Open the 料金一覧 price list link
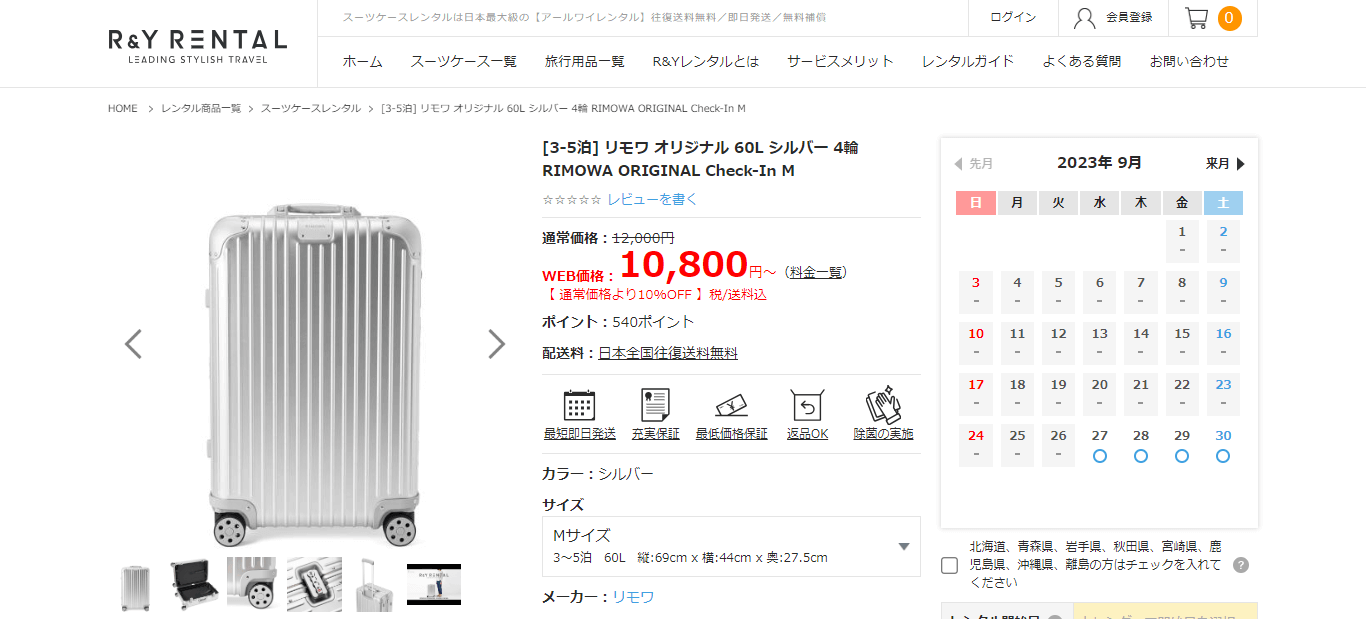Viewport: 1366px width, 619px height. click(816, 271)
